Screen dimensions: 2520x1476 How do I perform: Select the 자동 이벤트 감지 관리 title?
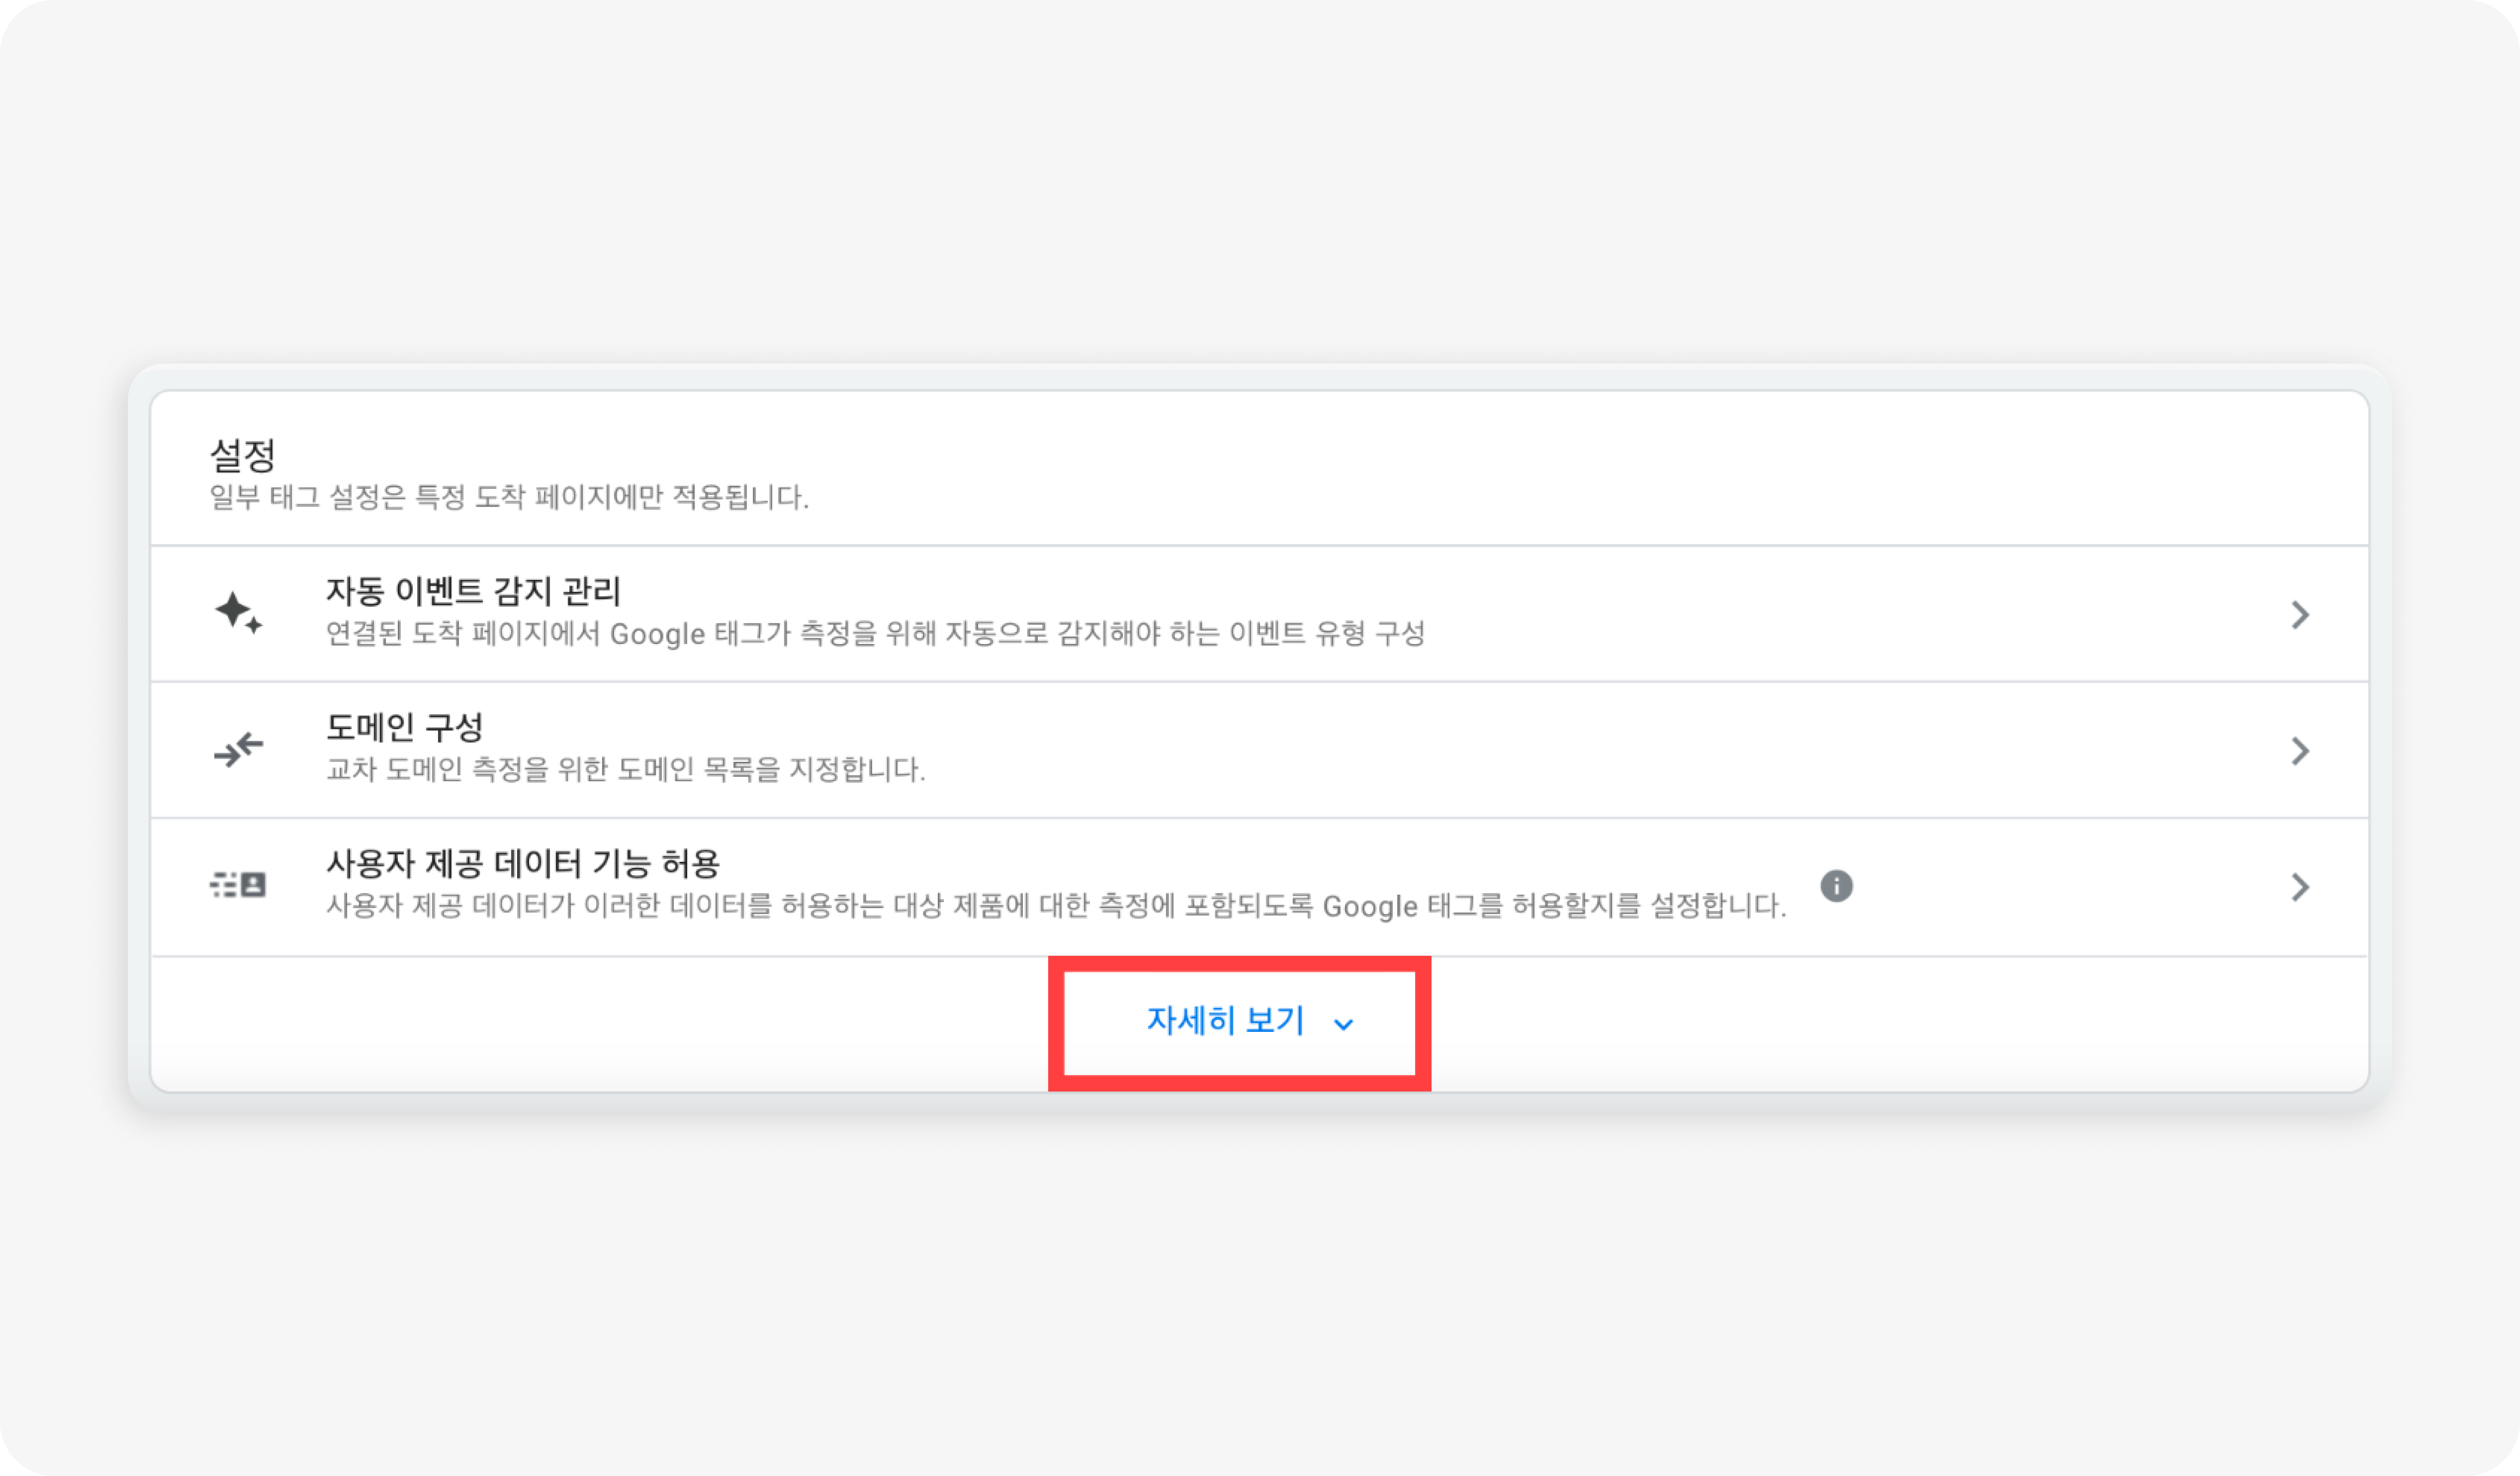click(x=473, y=591)
